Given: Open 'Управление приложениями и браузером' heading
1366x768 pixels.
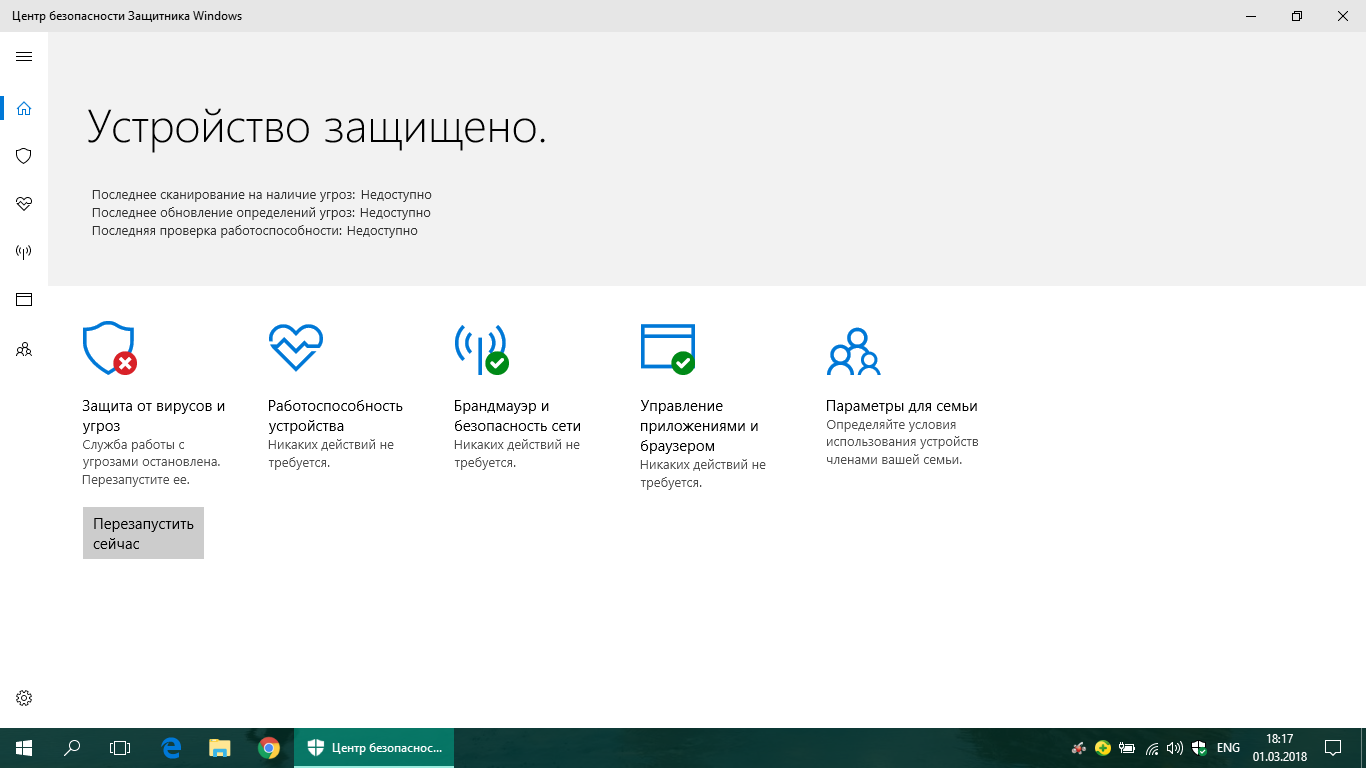Looking at the screenshot, I should [700, 426].
